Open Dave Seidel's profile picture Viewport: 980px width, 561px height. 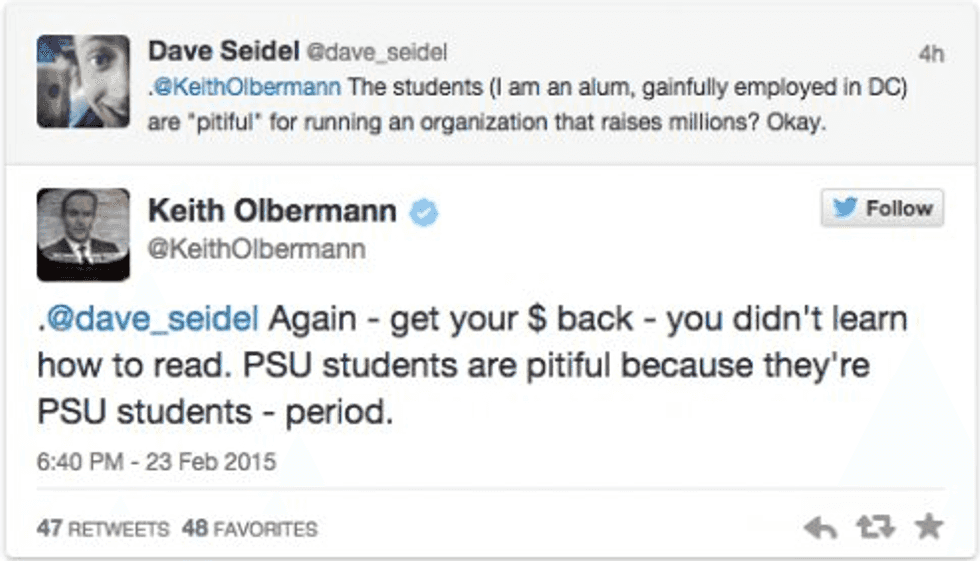pyautogui.click(x=83, y=81)
